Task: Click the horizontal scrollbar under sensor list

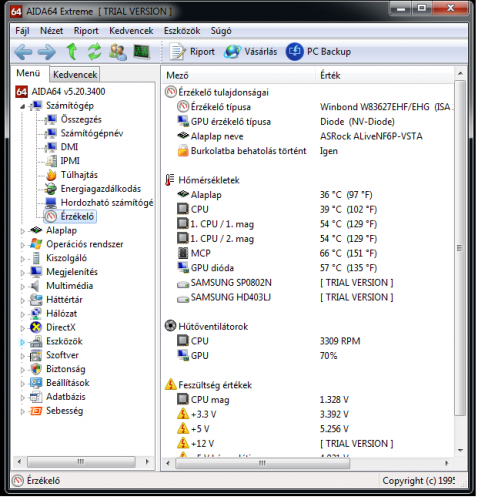Action: pyautogui.click(x=263, y=463)
